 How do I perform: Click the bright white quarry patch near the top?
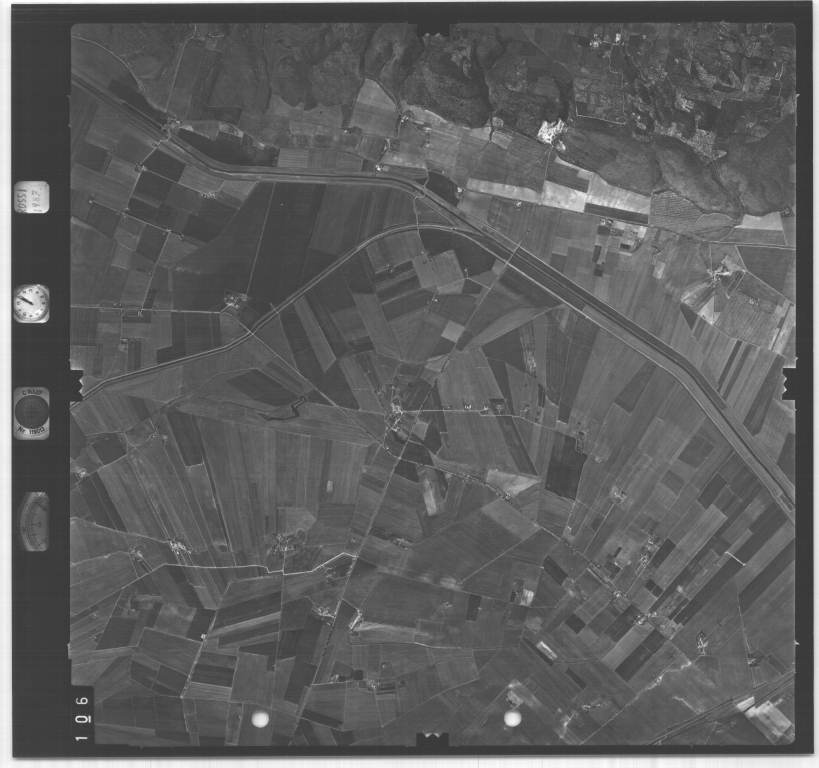(551, 131)
